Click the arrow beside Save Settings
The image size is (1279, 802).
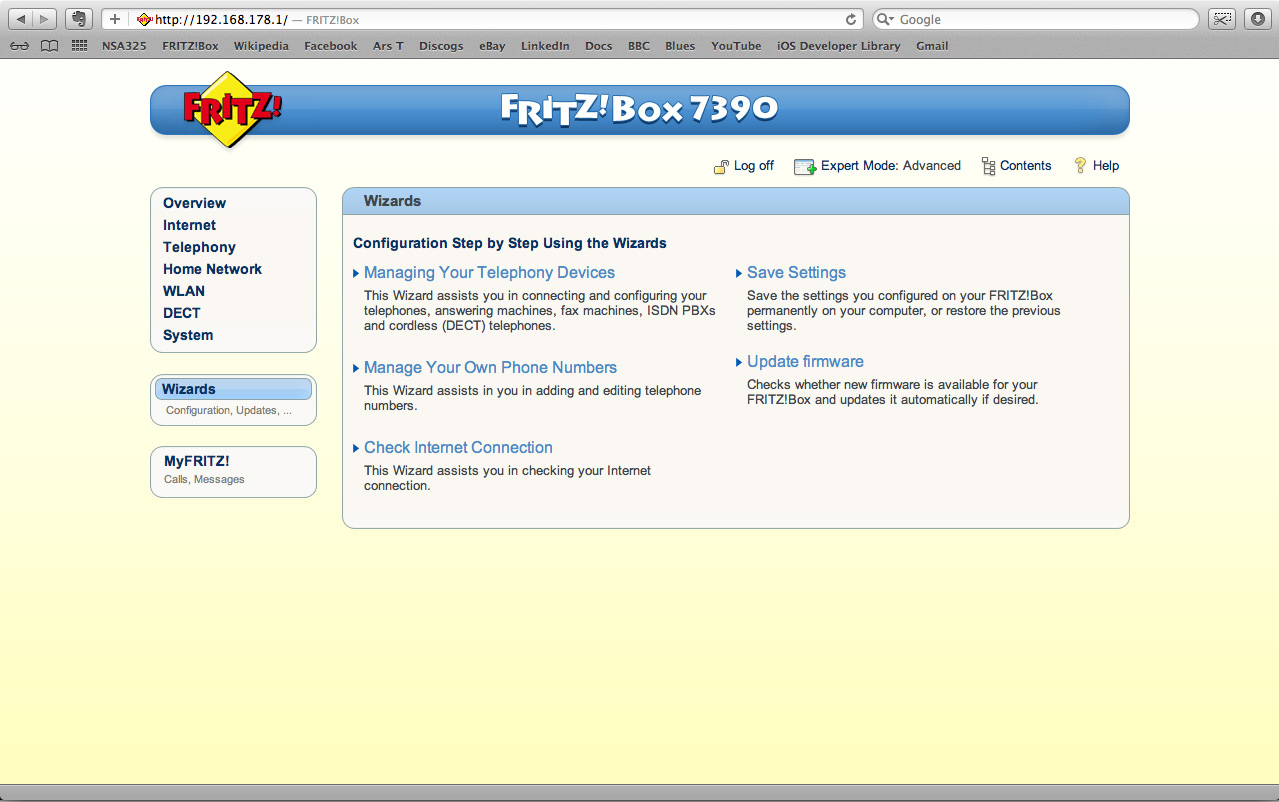pos(739,273)
